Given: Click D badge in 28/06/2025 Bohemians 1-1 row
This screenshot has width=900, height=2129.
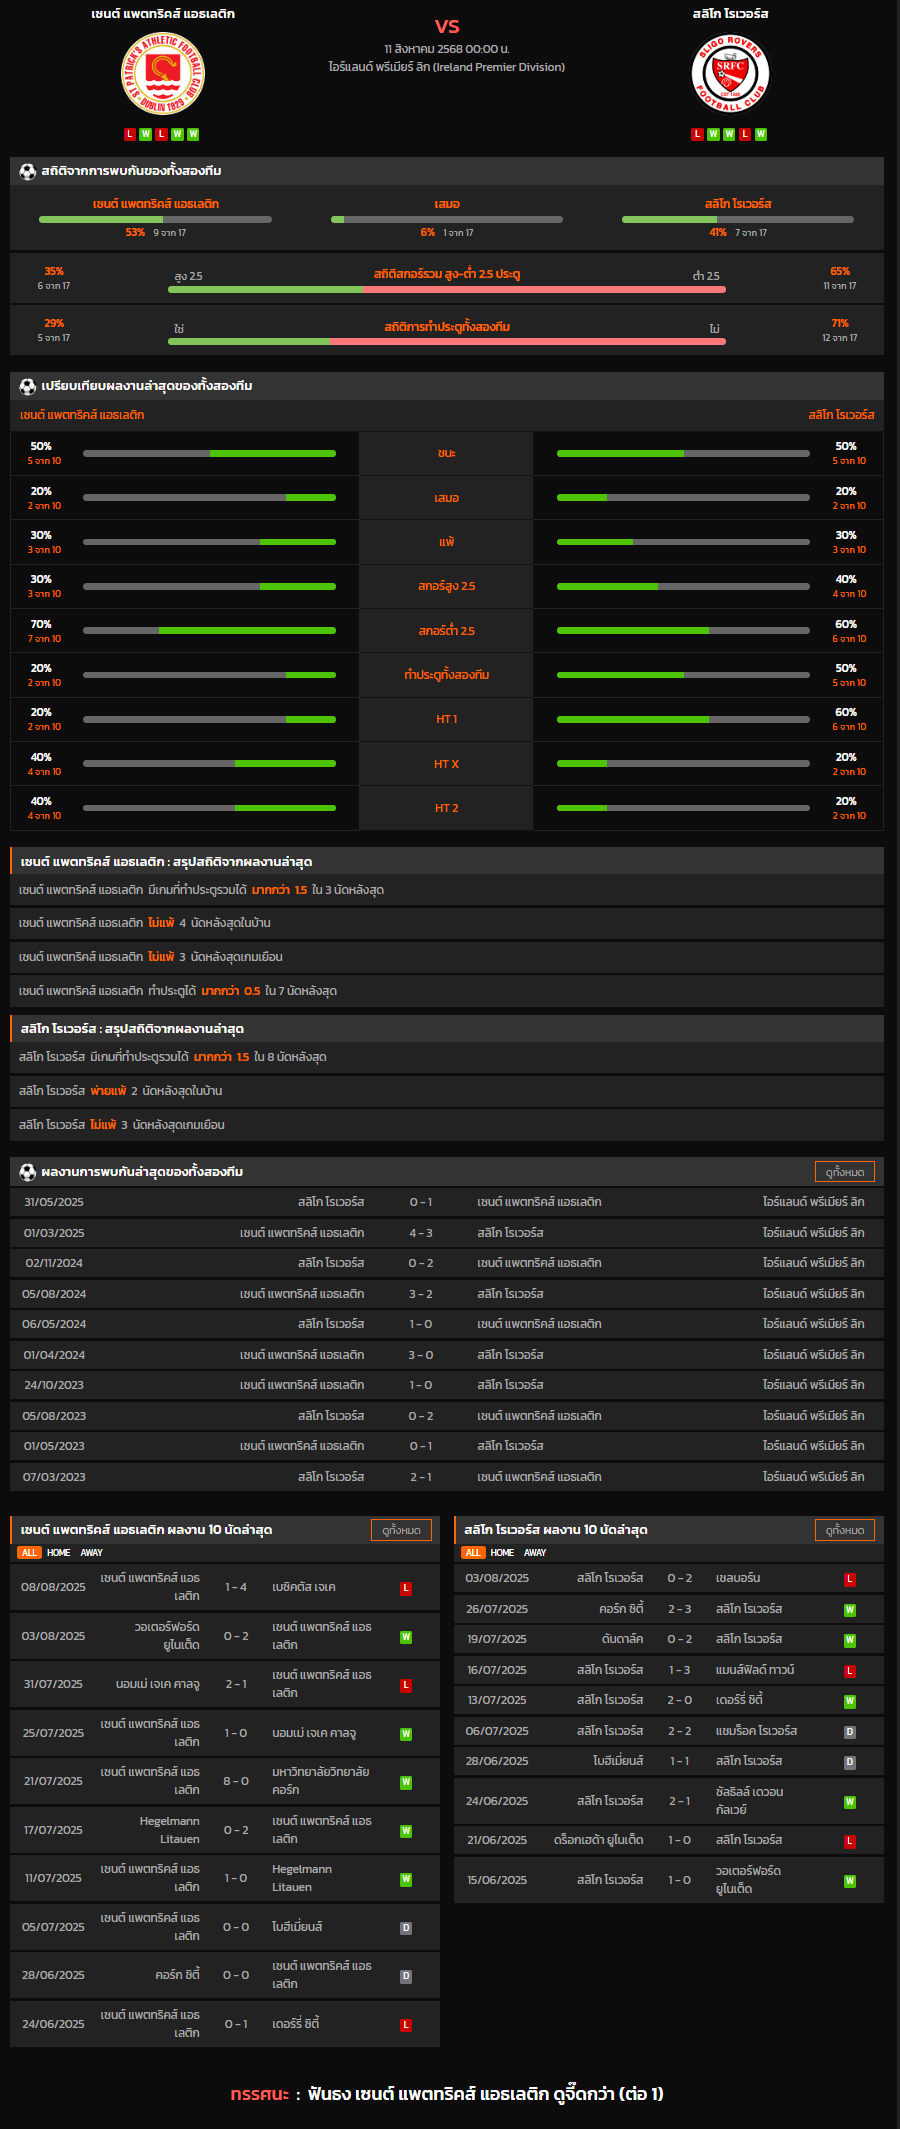Looking at the screenshot, I should point(850,1762).
